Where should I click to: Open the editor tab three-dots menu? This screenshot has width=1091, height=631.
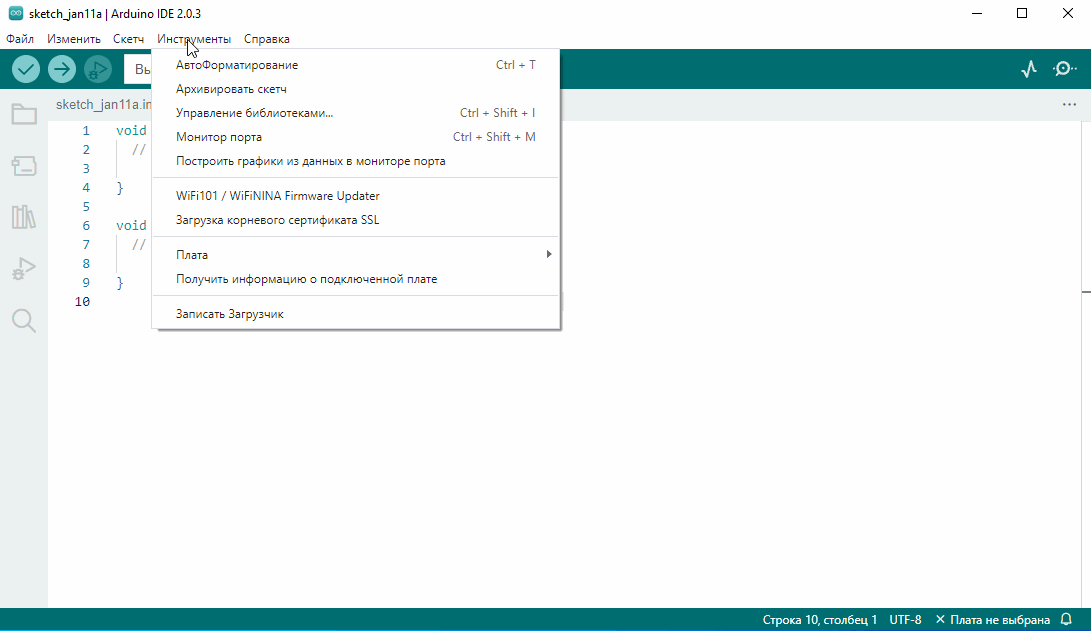tap(1069, 105)
